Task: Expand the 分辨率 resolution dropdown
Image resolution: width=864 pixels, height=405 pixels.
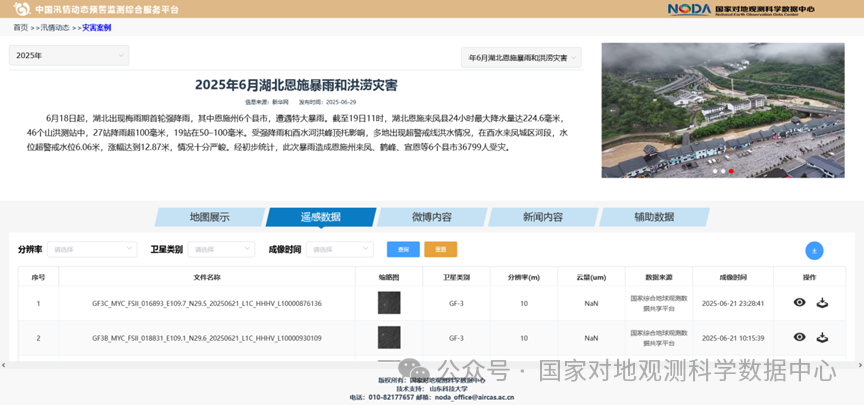Action: (x=93, y=249)
